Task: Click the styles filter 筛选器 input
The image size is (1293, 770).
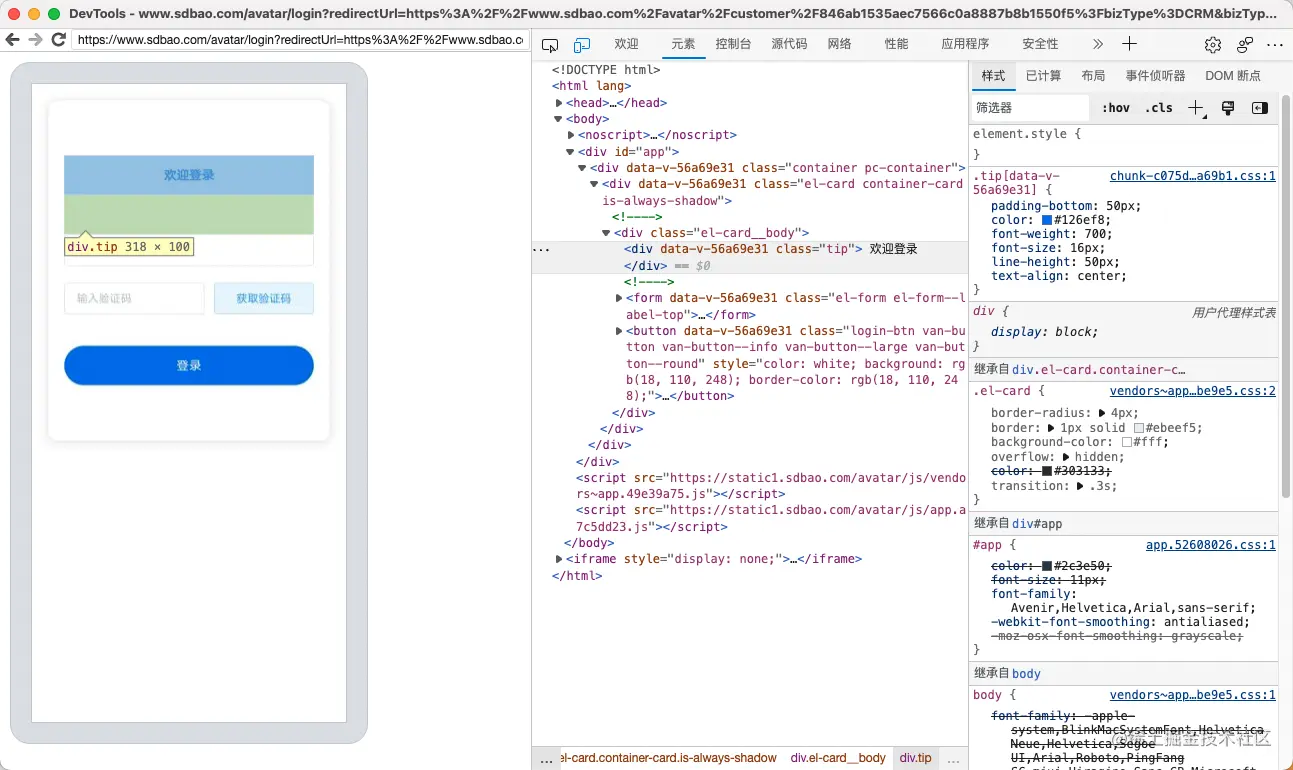Action: coord(1030,108)
